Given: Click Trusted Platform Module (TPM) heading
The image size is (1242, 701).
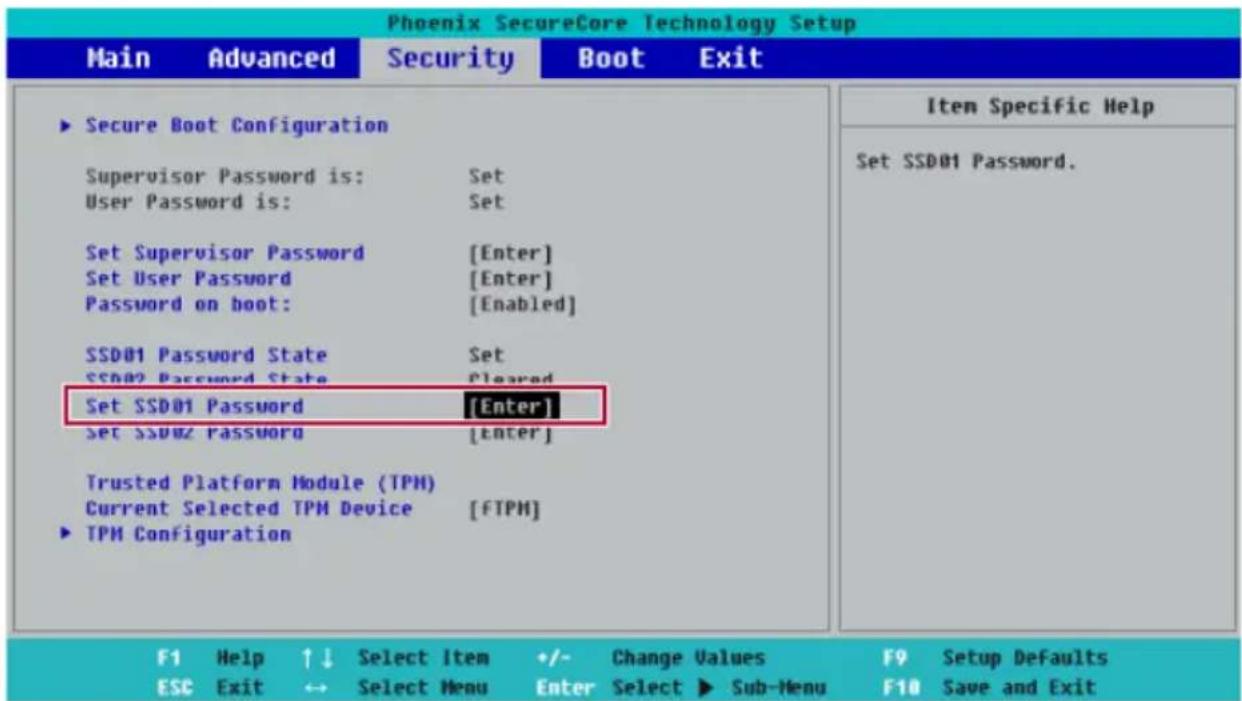Looking at the screenshot, I should point(260,484).
